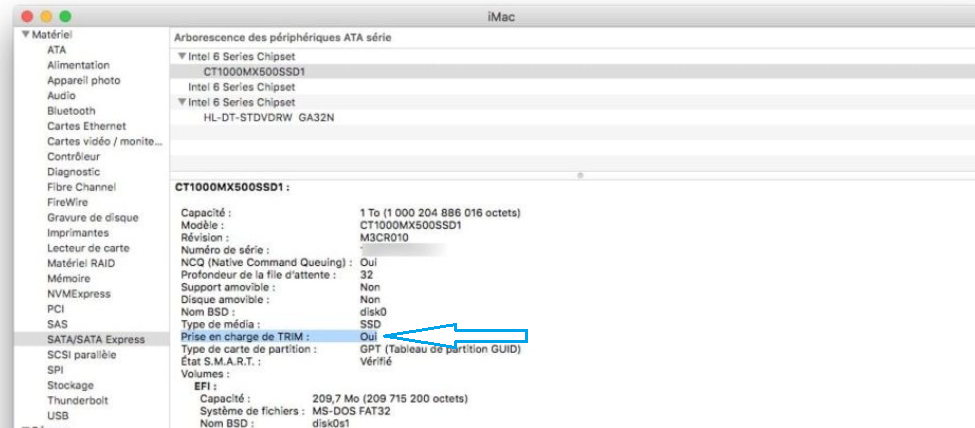
Task: Select the childless Intel 6 Series Chipset row
Action: (572, 86)
